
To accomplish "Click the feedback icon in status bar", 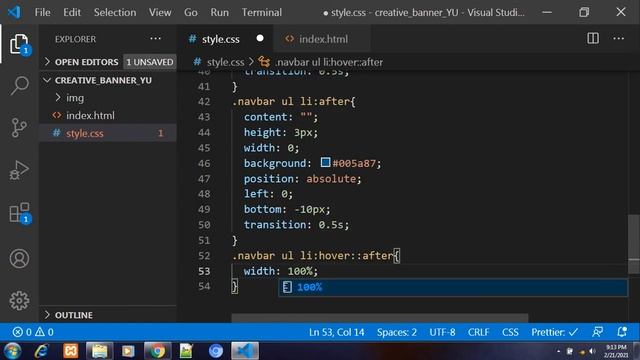I will point(598,332).
